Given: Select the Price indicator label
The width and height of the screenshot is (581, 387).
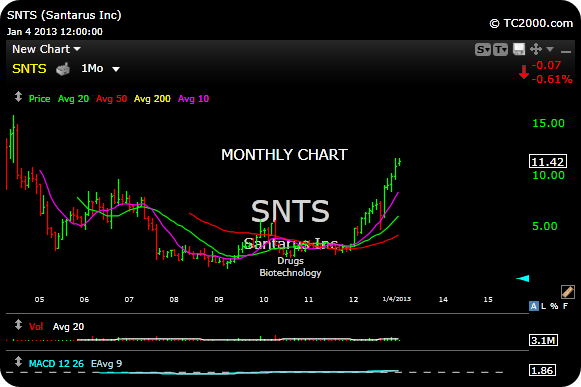Looking at the screenshot, I should point(40,99).
